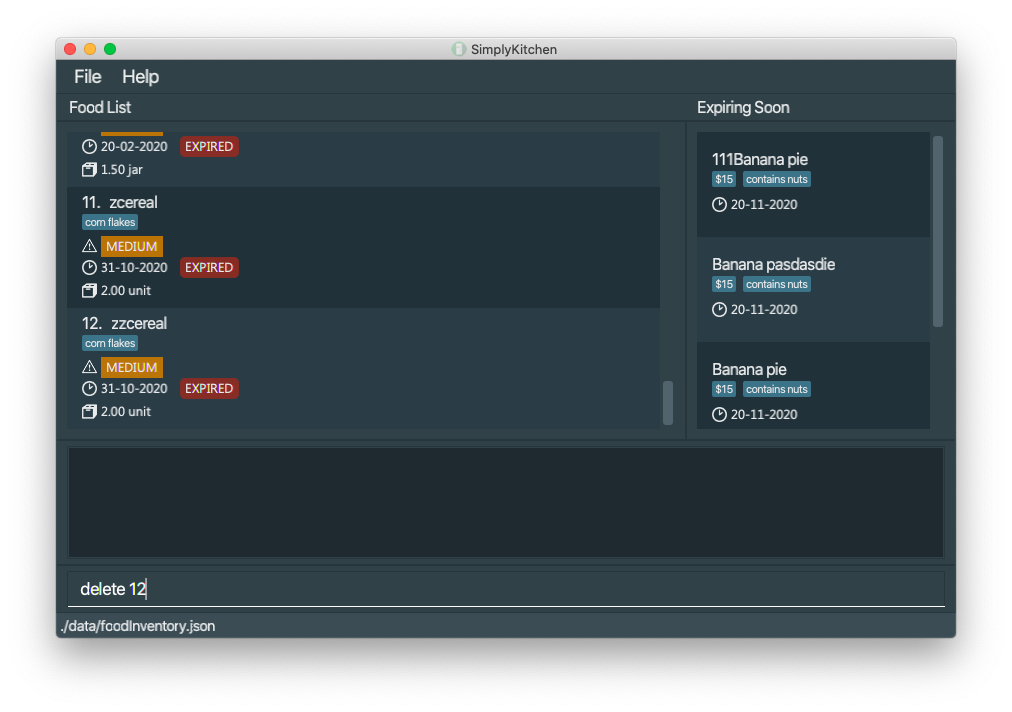This screenshot has width=1012, height=712.
Task: Click the clock icon under Banana pasdasdie
Action: pyautogui.click(x=719, y=310)
